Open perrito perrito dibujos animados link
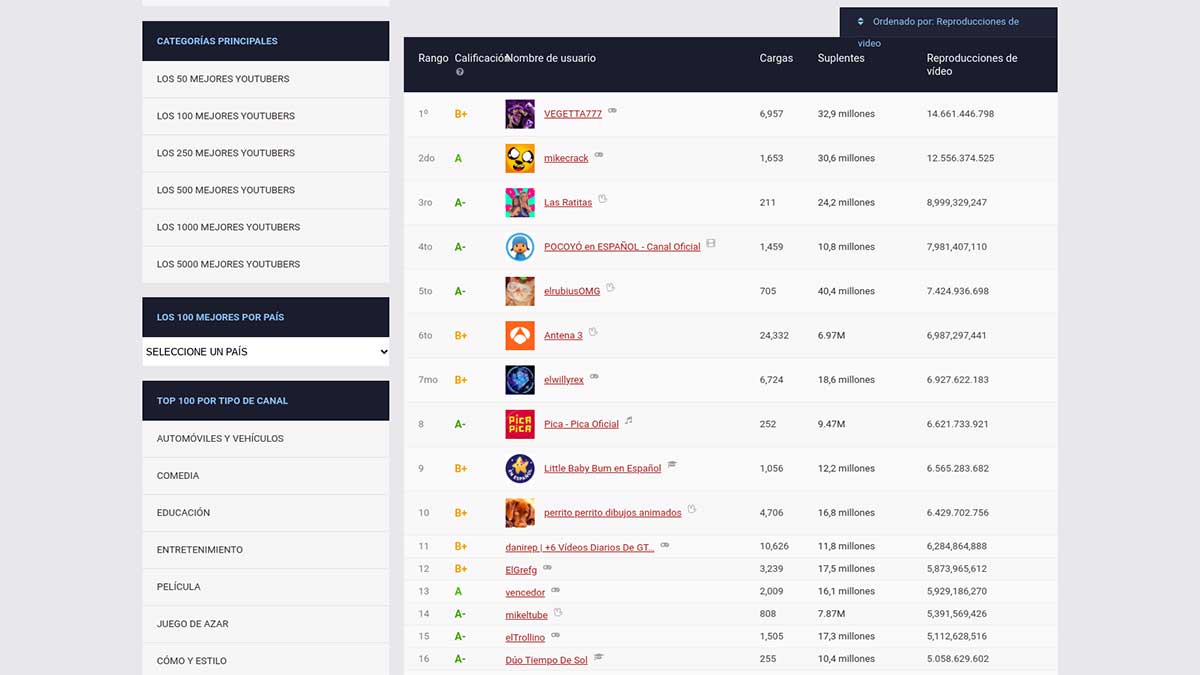 pos(612,513)
